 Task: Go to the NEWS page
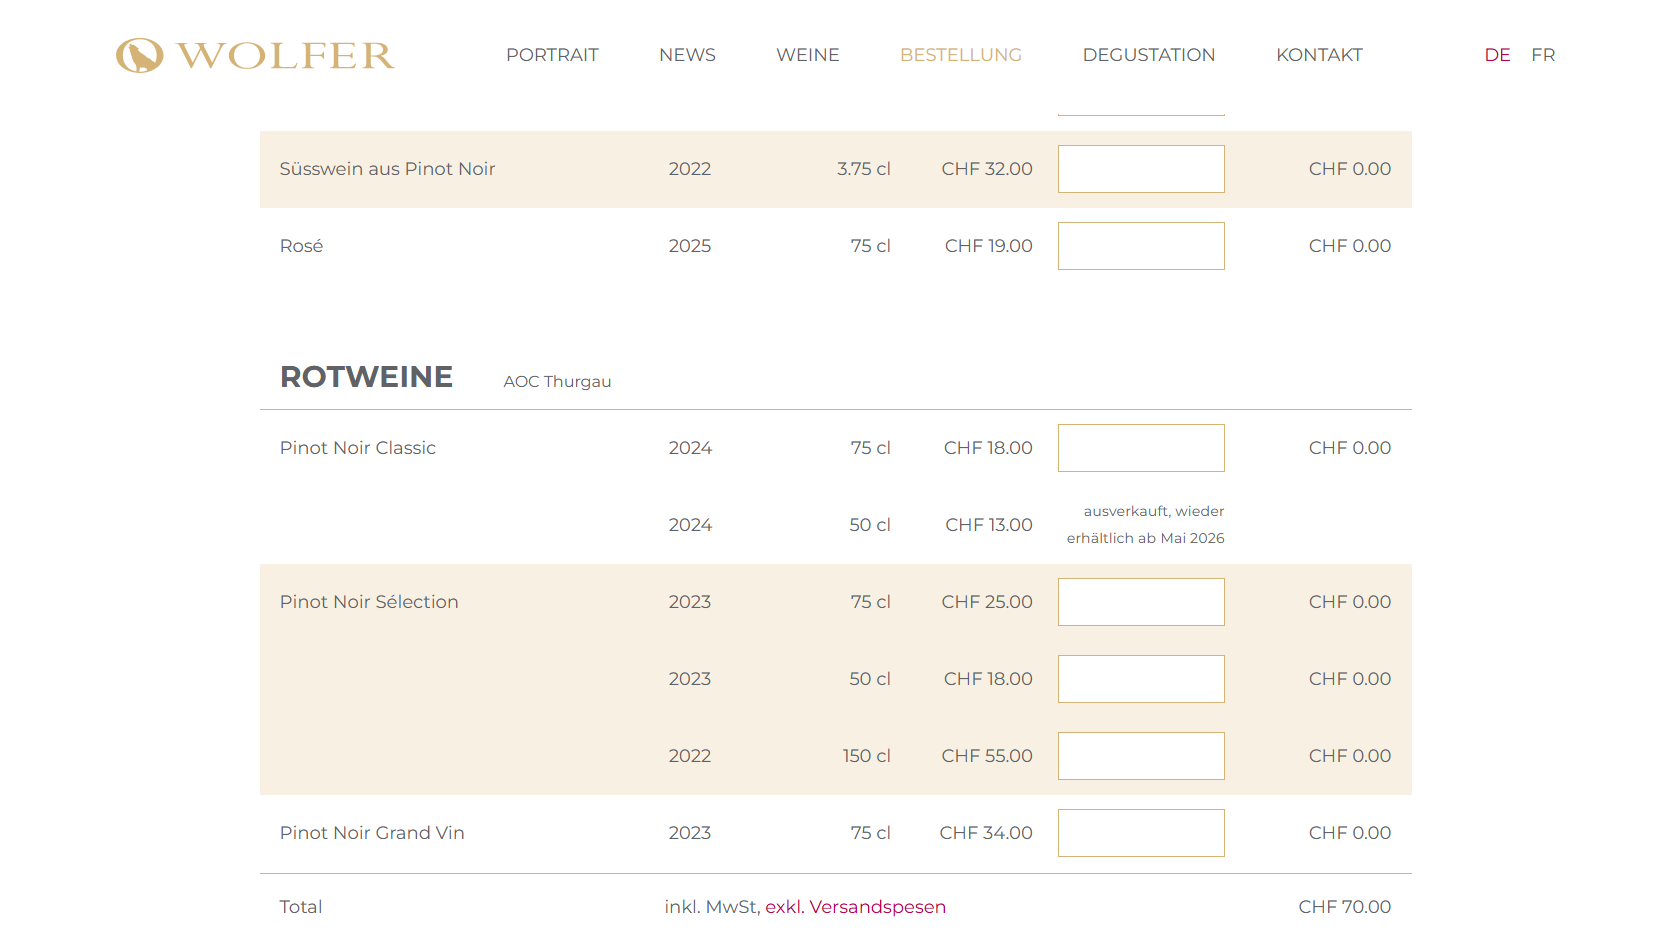click(687, 55)
